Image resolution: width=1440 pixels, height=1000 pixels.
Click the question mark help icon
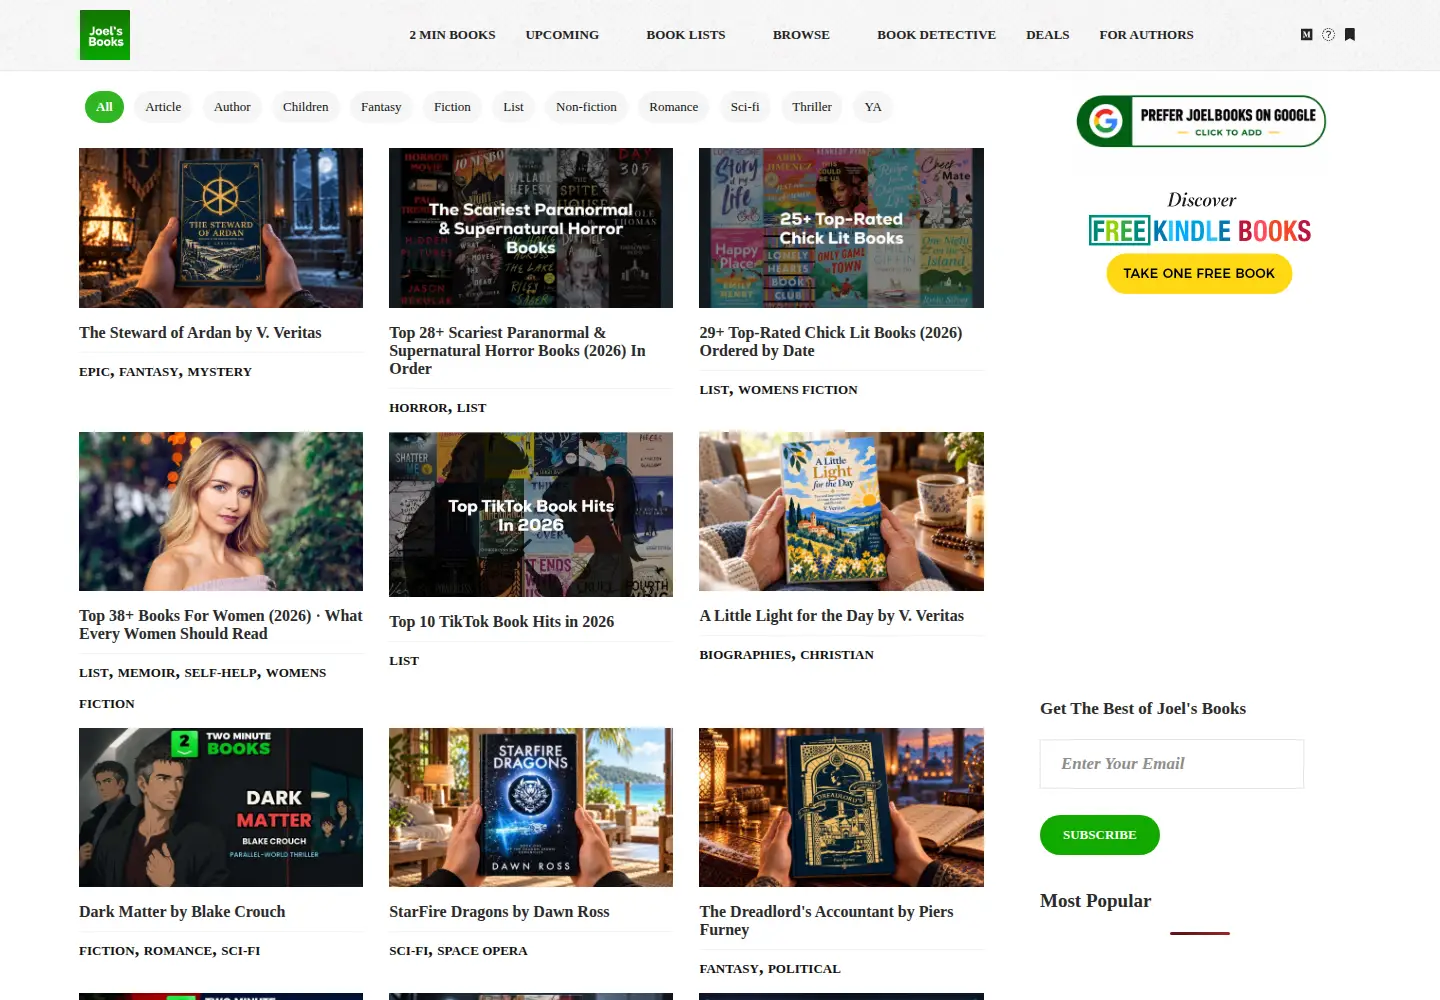[x=1328, y=34]
